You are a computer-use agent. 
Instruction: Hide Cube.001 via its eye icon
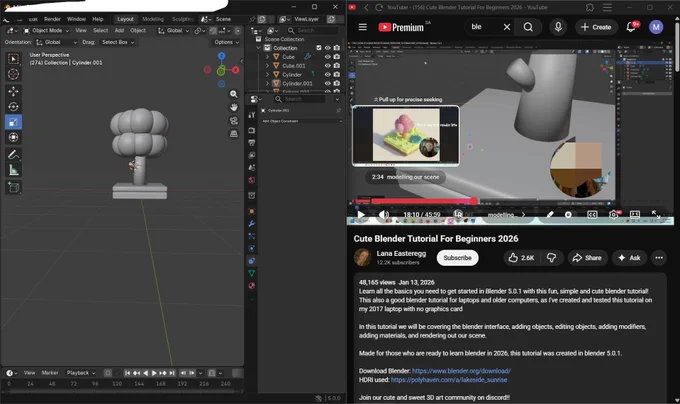[x=328, y=66]
